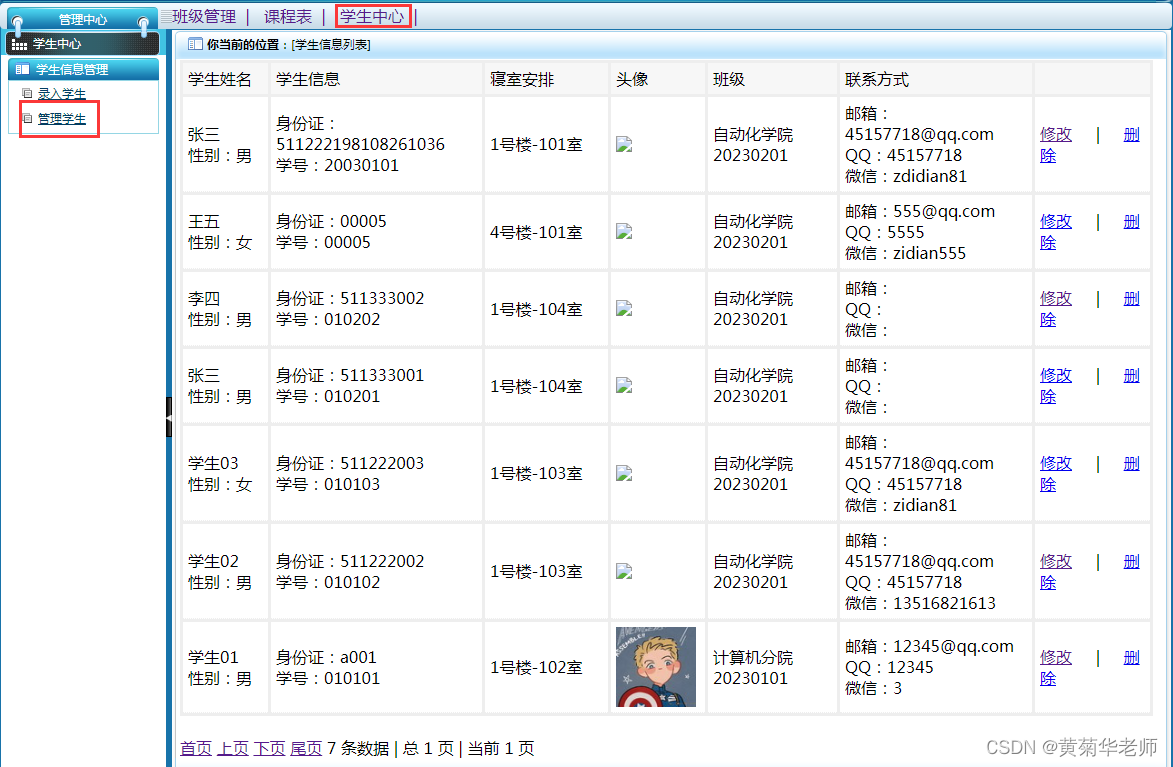Delete the 学生01 row
Screen dimensions: 1173x767
[1131, 658]
